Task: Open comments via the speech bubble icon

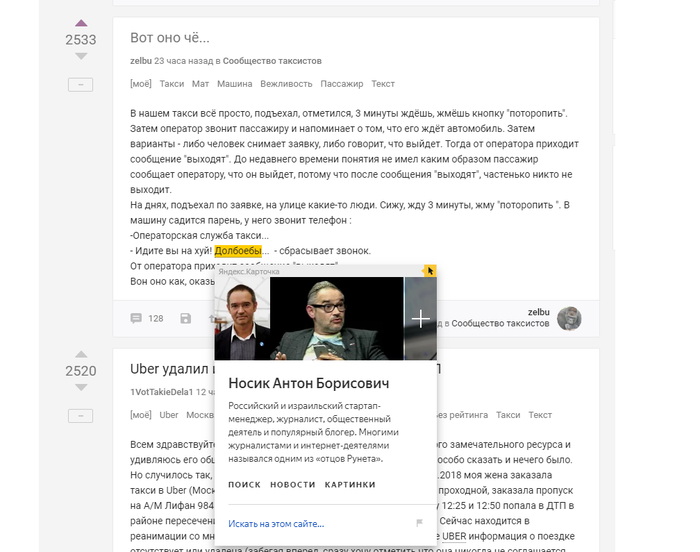Action: click(x=136, y=318)
